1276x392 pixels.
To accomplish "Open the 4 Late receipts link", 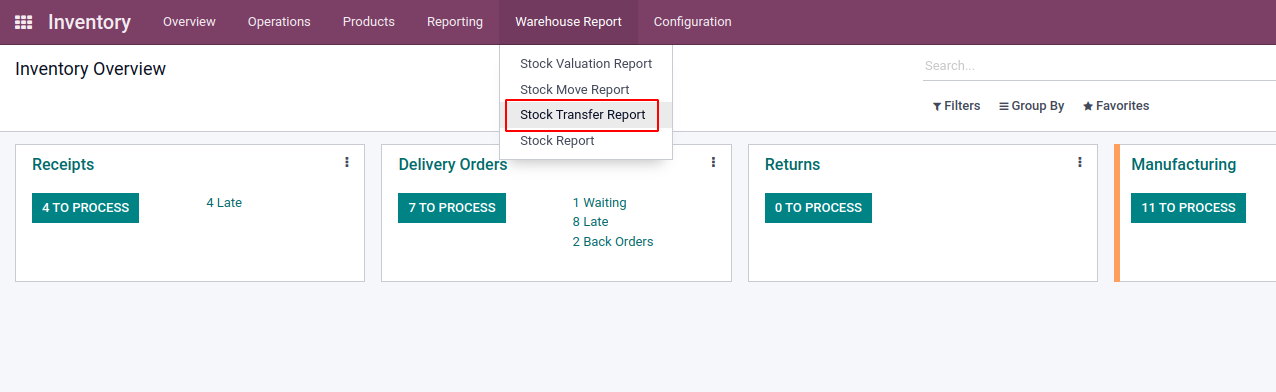I will pyautogui.click(x=224, y=203).
